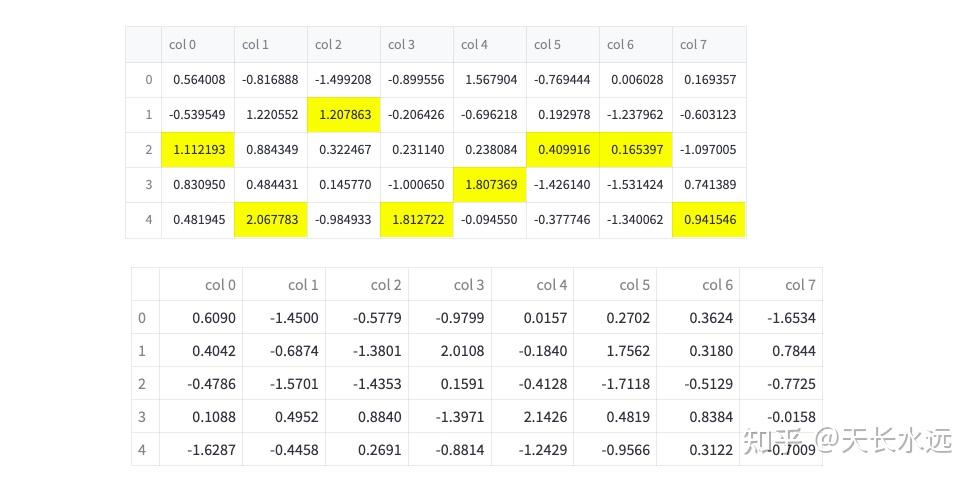The image size is (977, 480).
Task: Click yellow cell 2.067783
Action: (x=271, y=220)
